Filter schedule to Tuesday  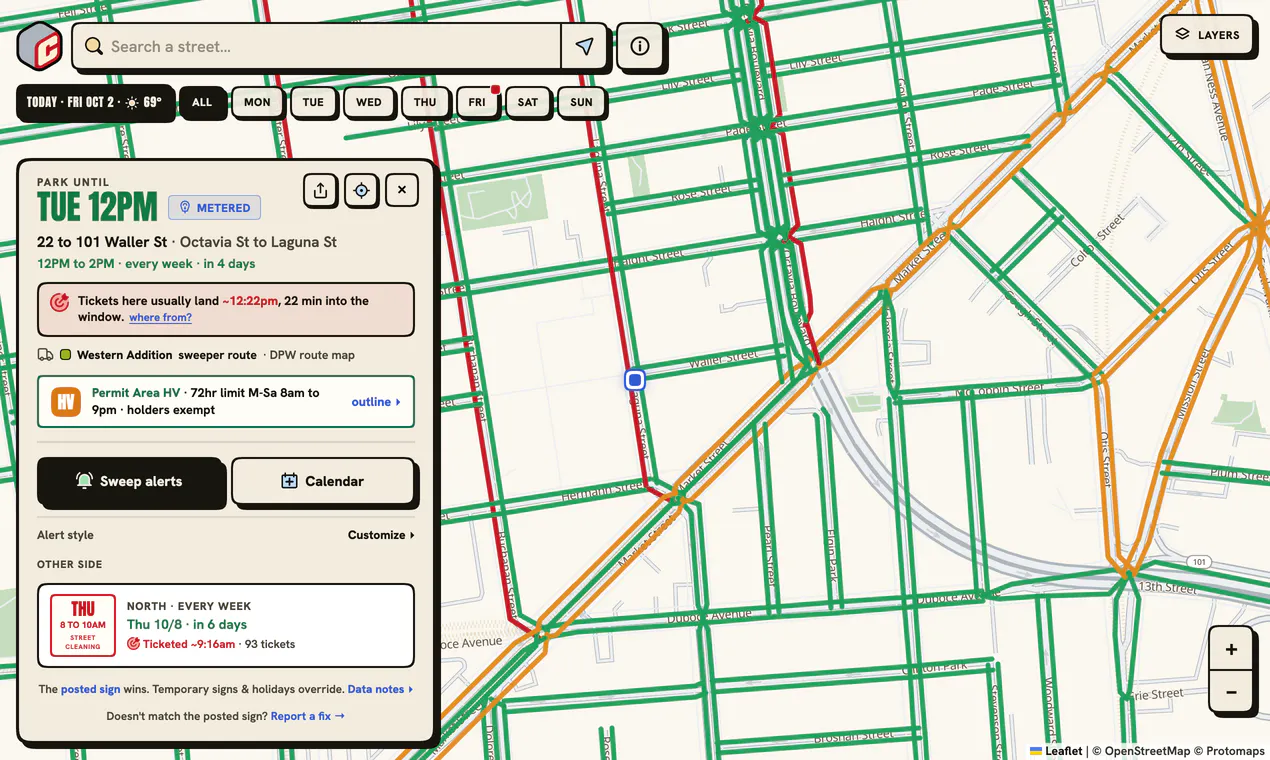pos(313,102)
